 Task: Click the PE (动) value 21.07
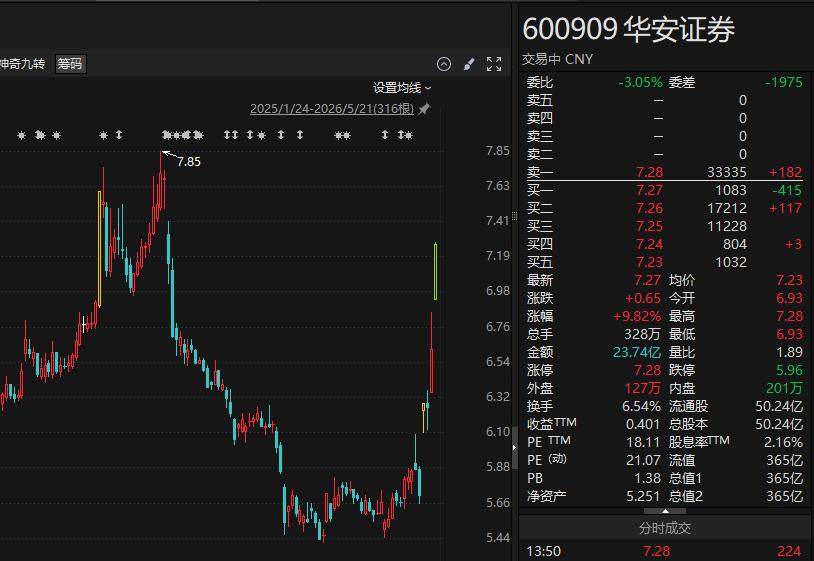643,460
